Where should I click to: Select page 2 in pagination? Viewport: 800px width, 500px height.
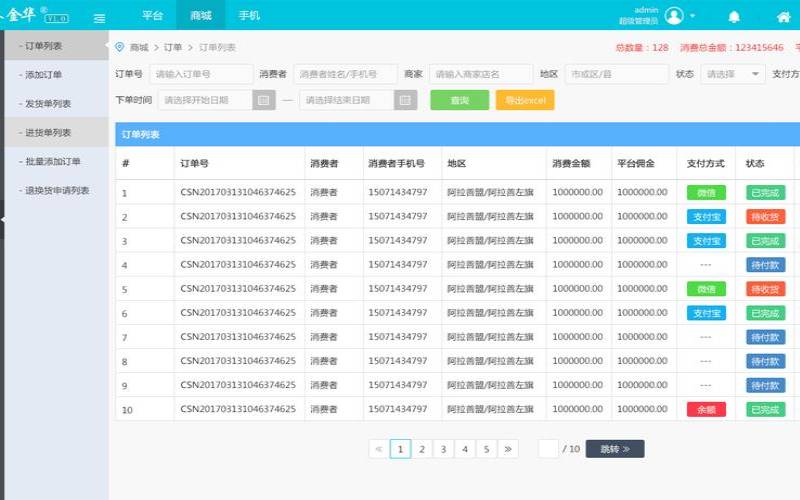coord(422,449)
